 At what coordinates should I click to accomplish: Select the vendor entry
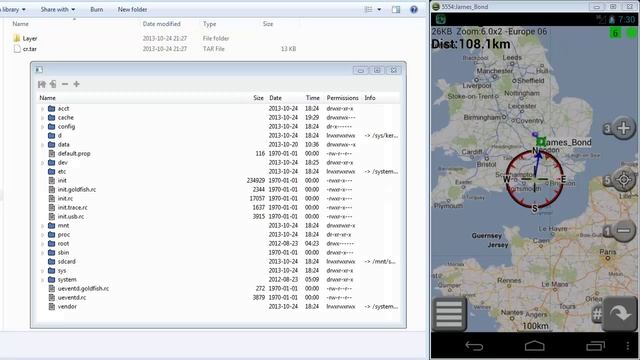click(219, 307)
